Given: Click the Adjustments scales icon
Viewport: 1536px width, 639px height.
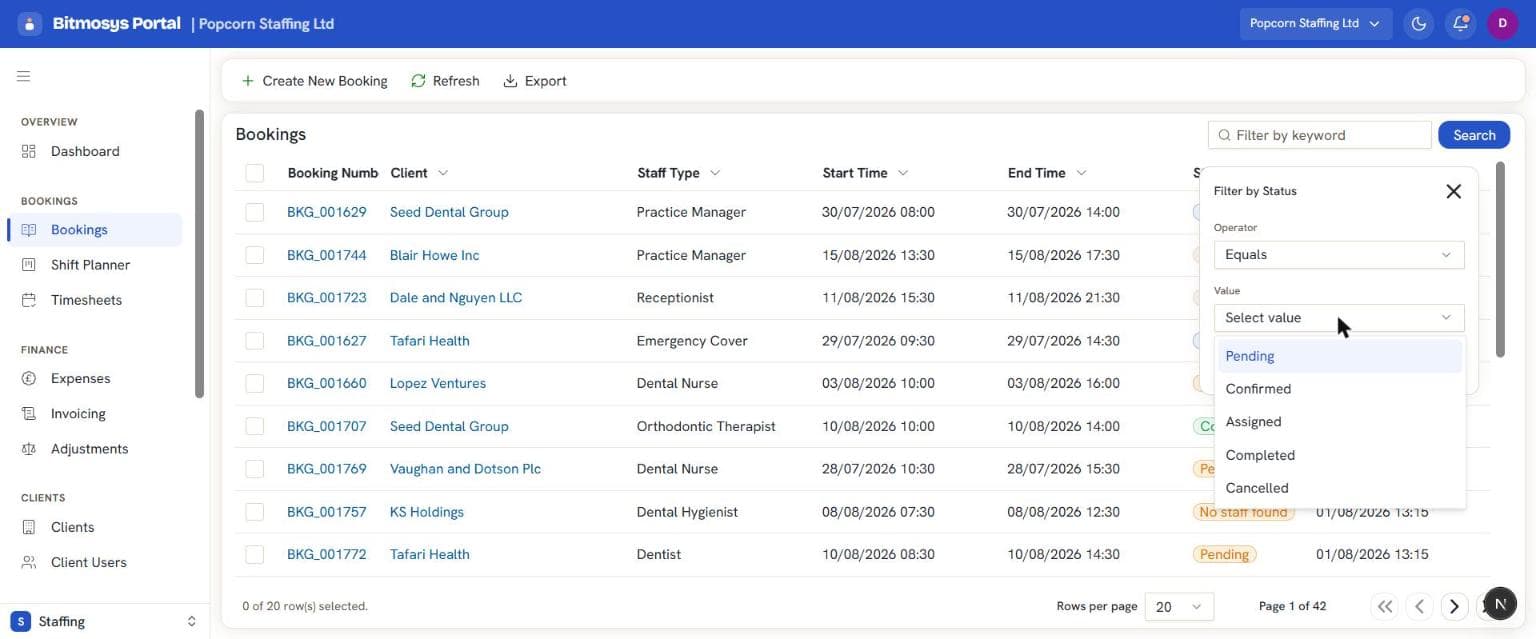Looking at the screenshot, I should pyautogui.click(x=29, y=449).
